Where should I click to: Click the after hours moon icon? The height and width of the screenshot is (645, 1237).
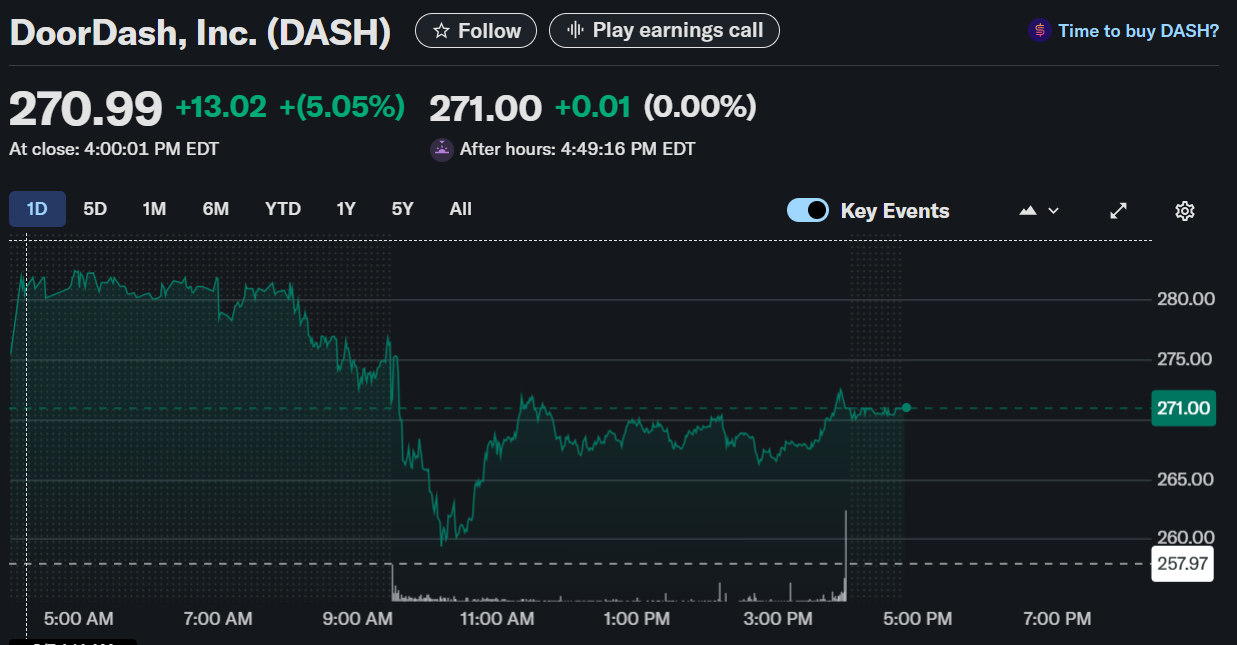[x=441, y=150]
